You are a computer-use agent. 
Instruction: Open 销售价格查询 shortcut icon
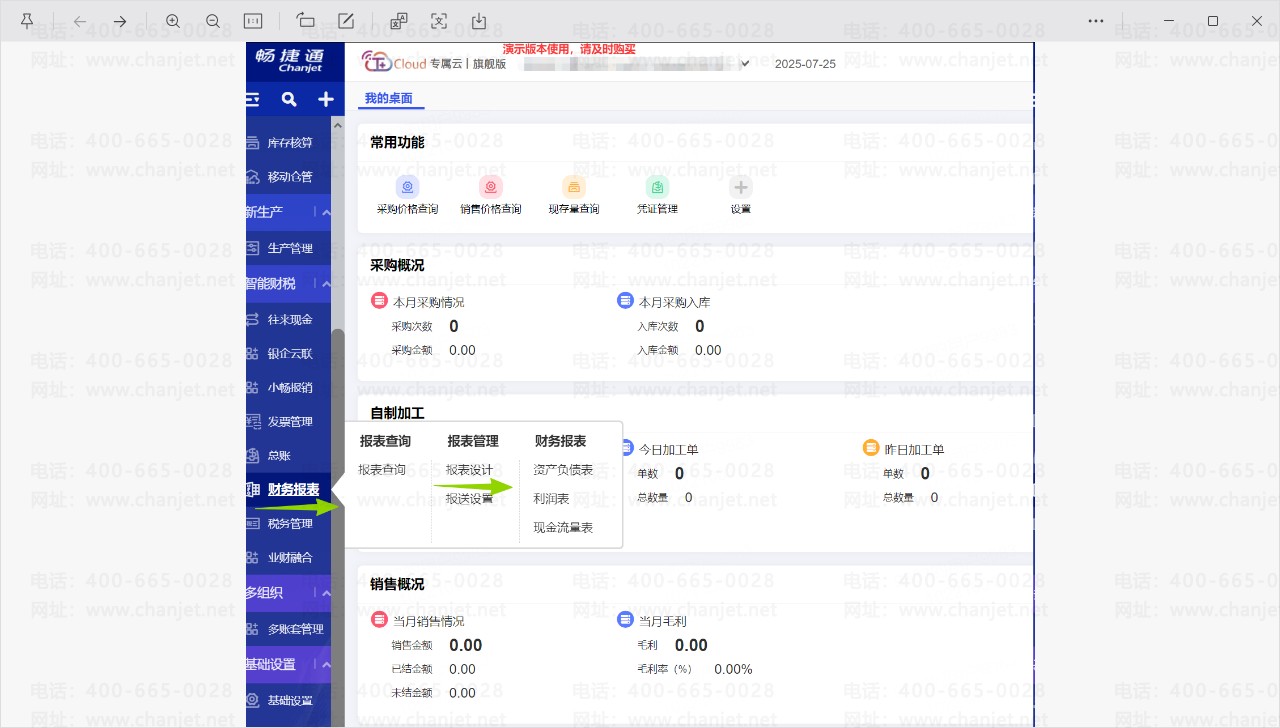490,186
